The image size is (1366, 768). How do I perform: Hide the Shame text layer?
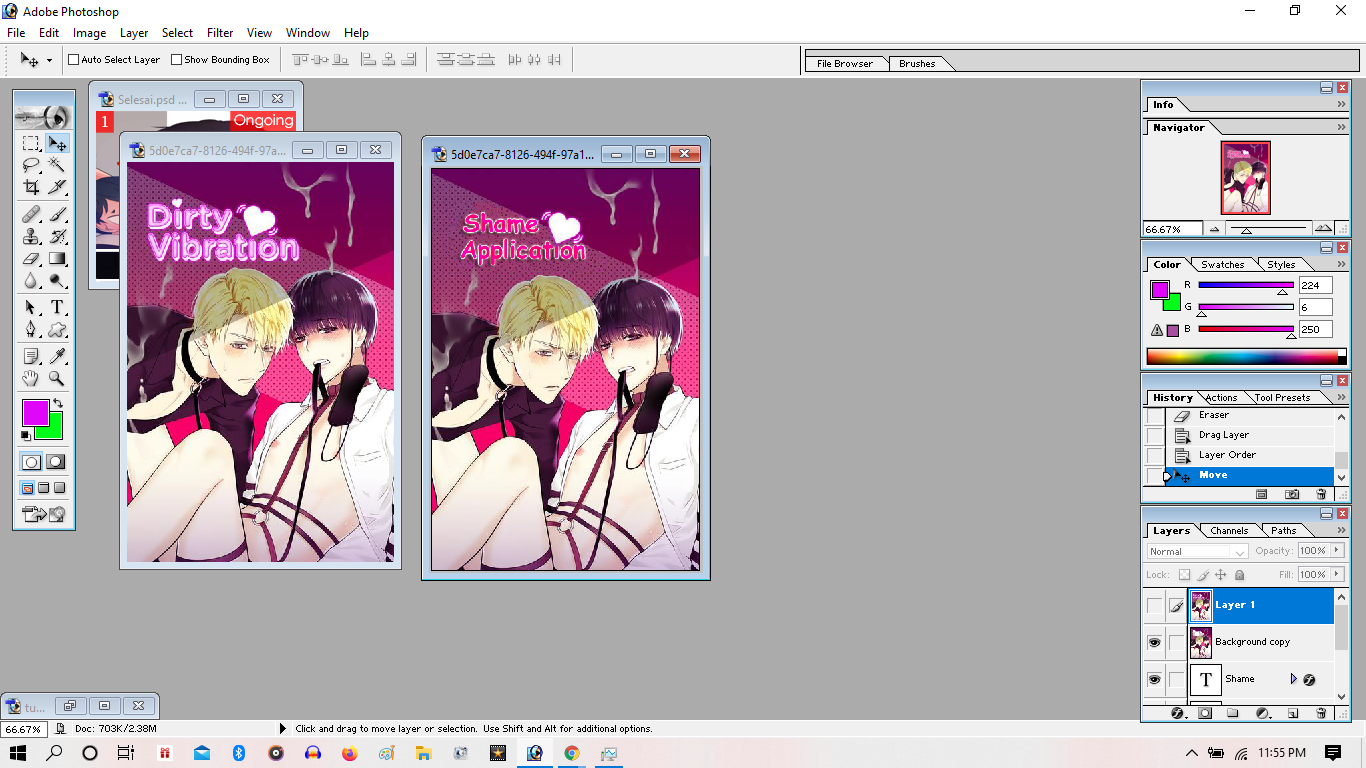[1155, 679]
